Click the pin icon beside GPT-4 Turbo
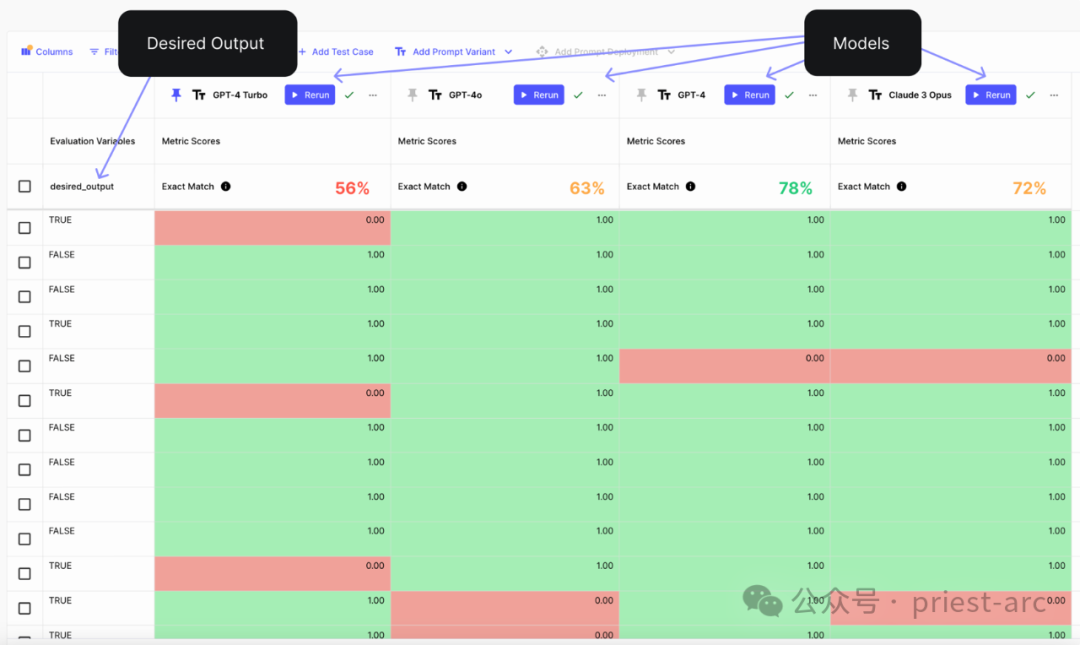 point(176,95)
